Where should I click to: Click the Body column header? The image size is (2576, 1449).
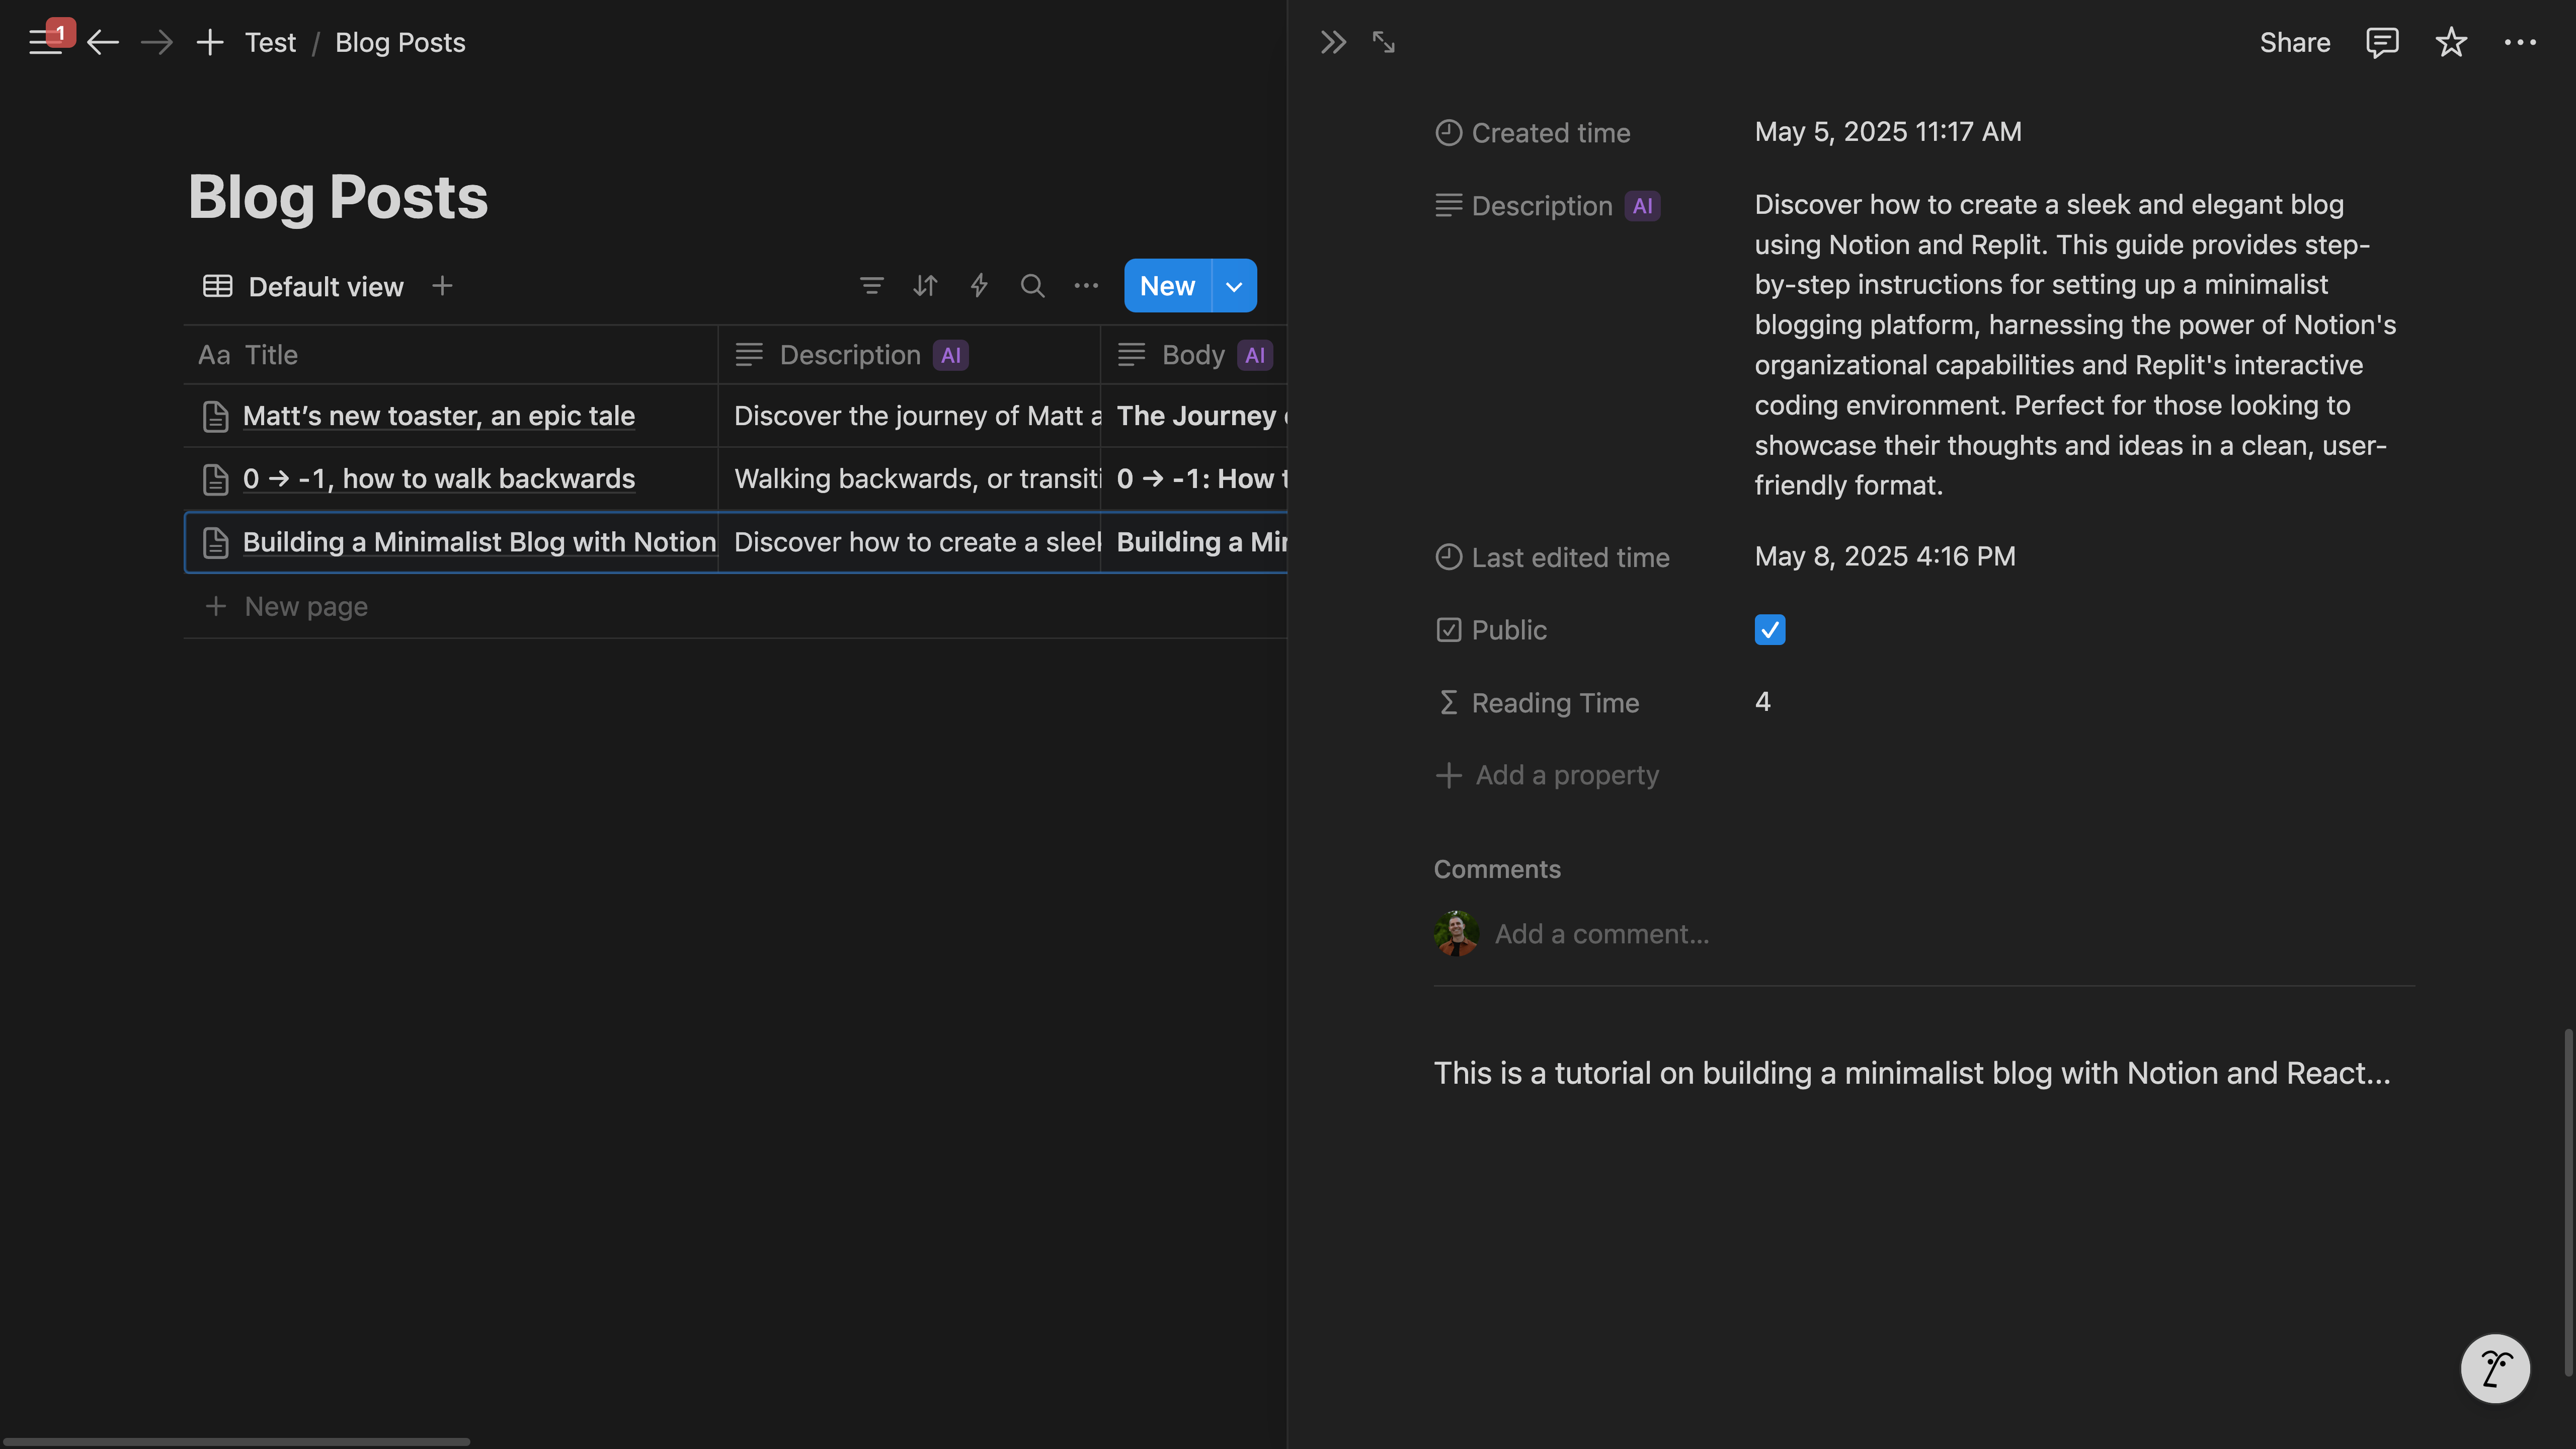[1194, 355]
